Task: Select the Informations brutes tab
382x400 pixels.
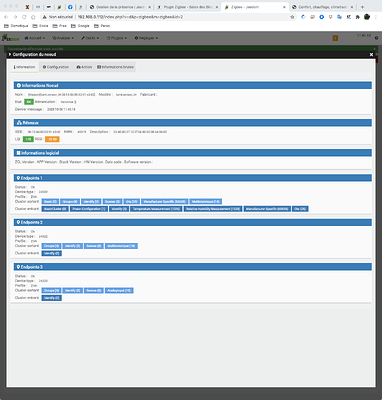Action: click(115, 67)
